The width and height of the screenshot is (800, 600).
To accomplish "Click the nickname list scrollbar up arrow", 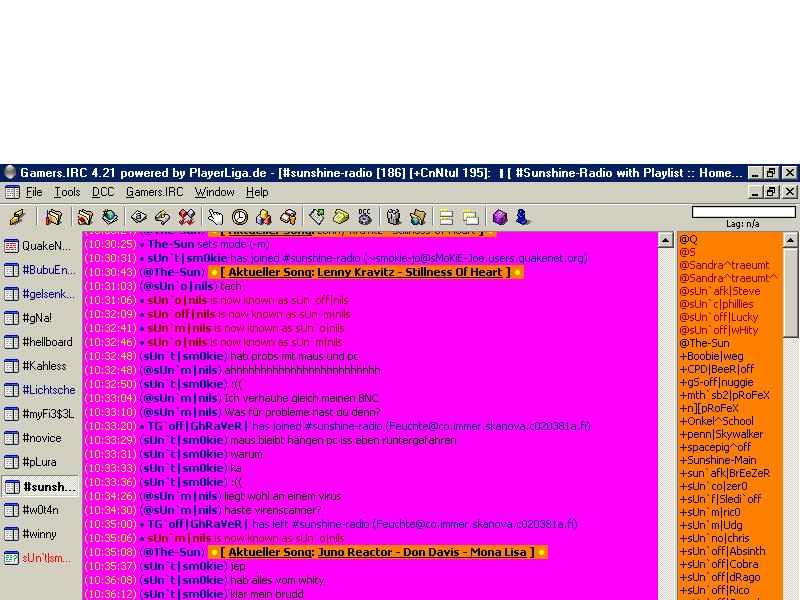I will point(791,240).
